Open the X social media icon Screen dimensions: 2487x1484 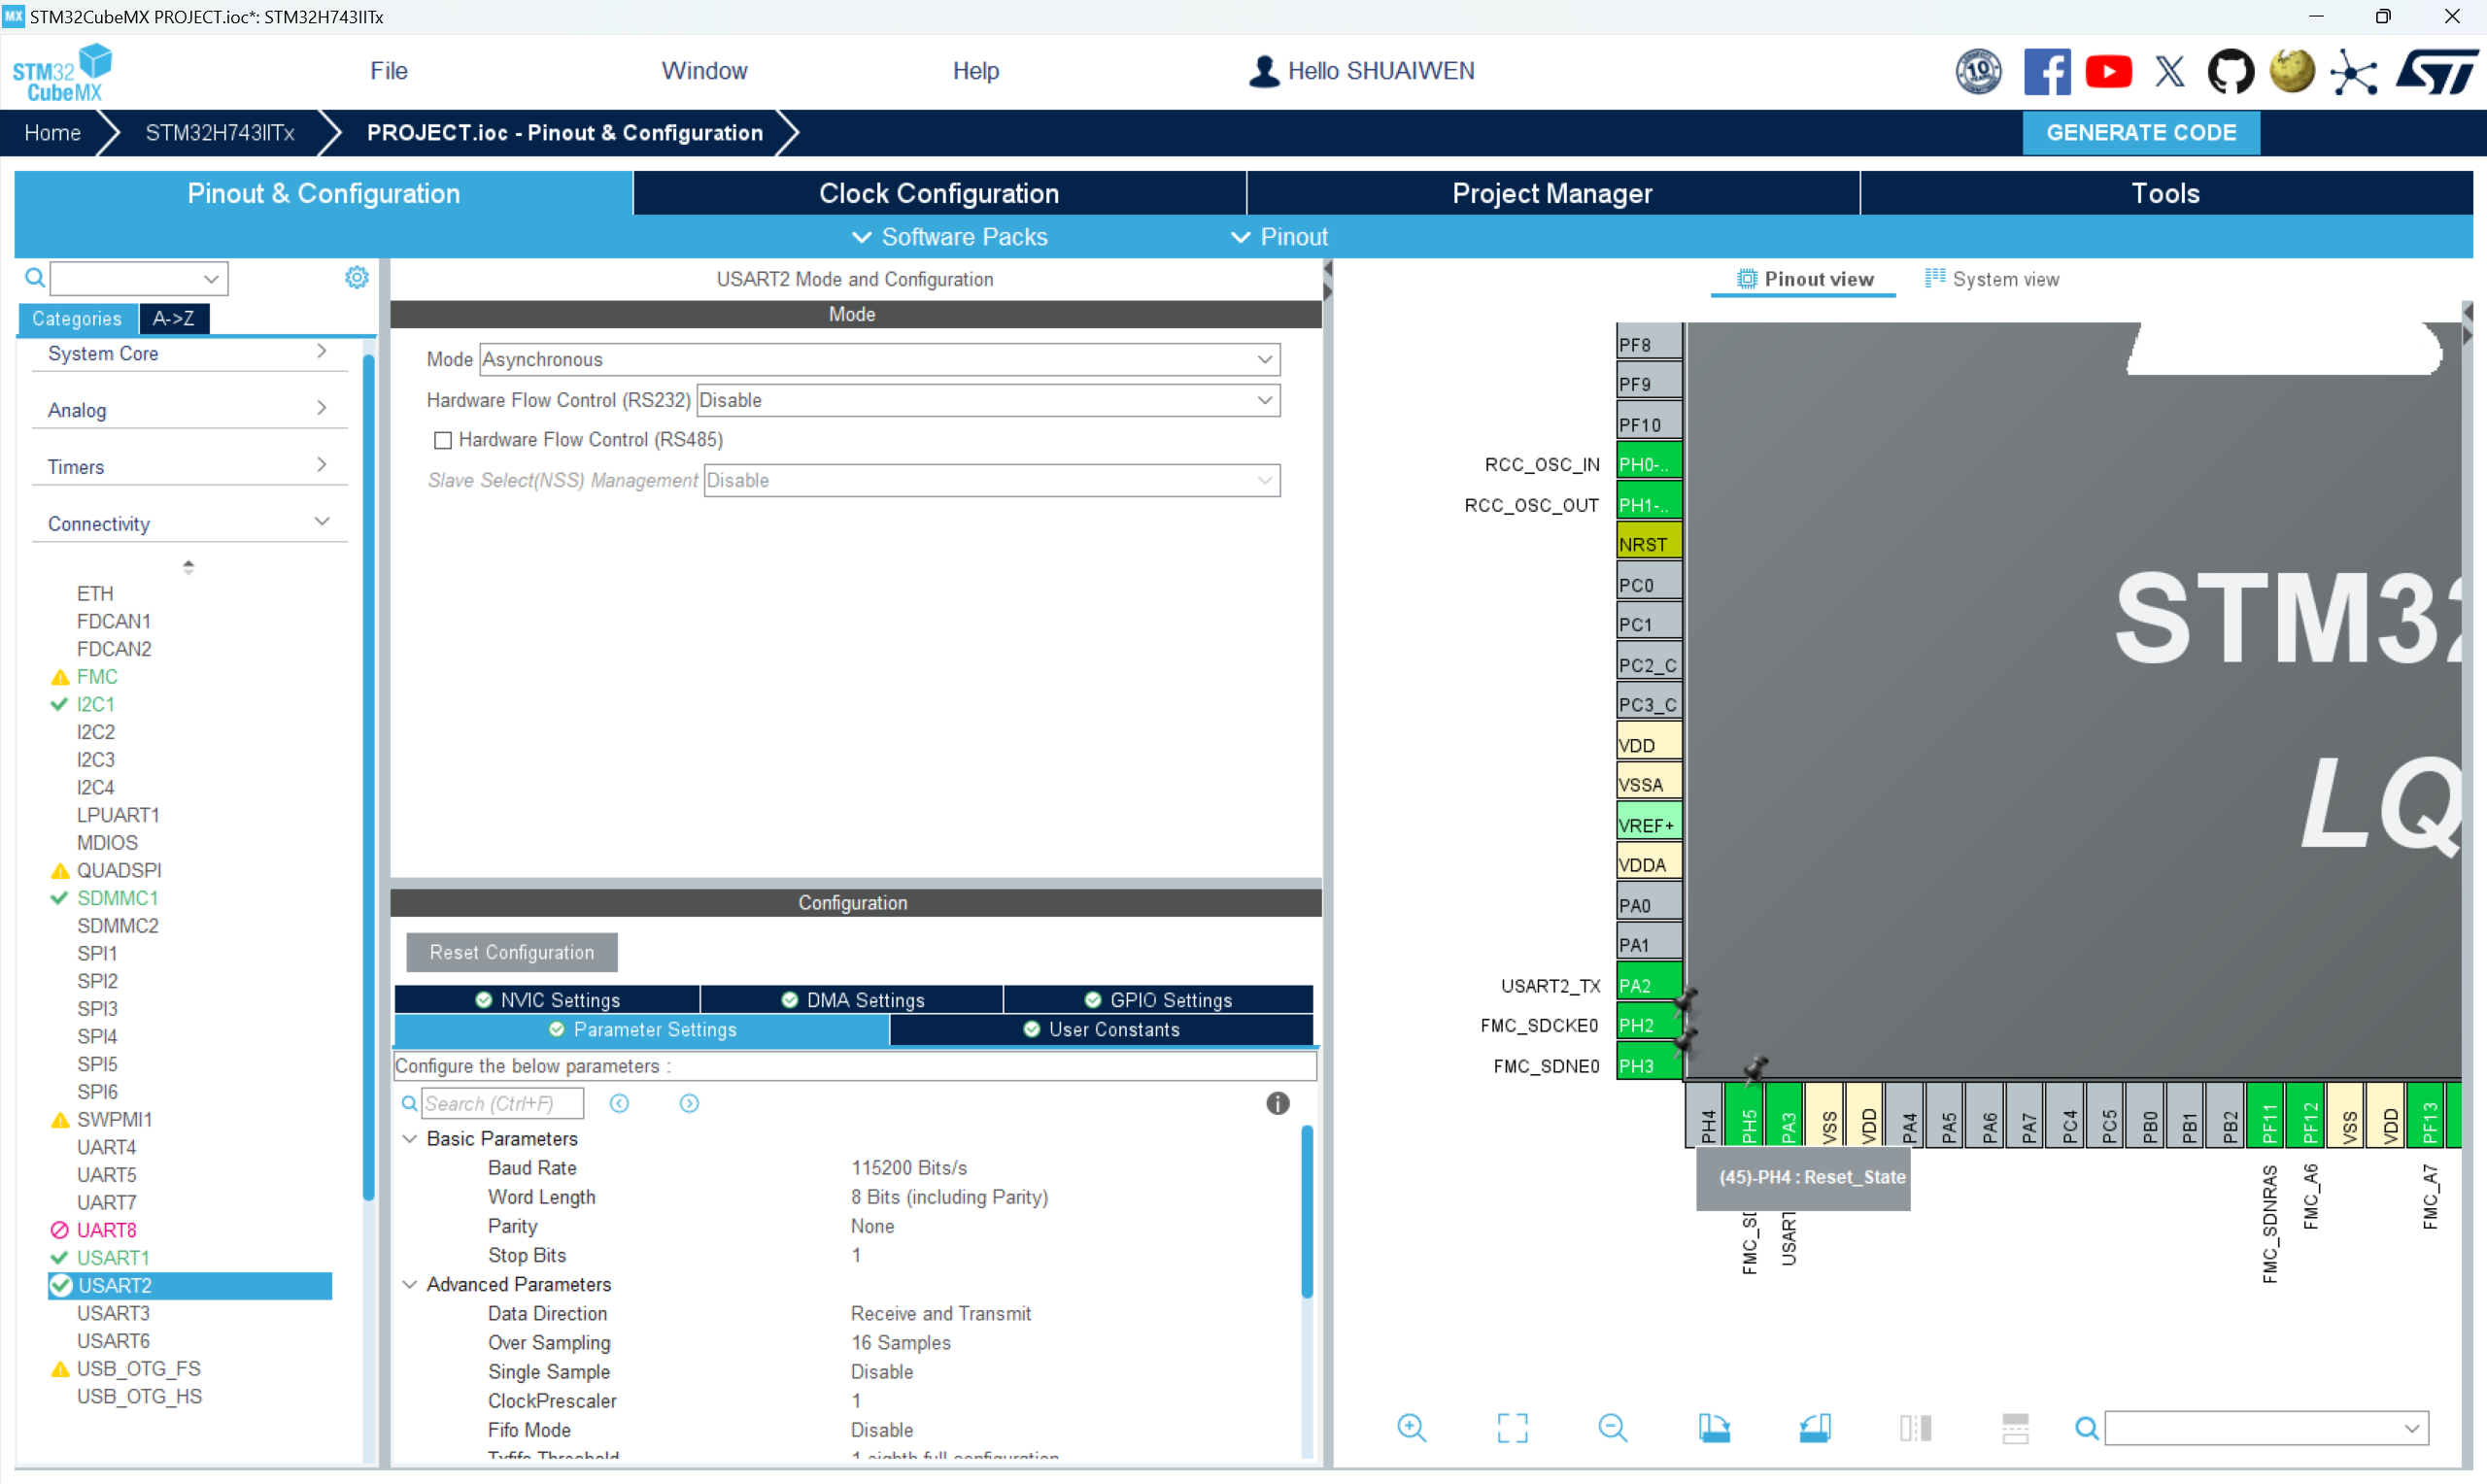2169,71
